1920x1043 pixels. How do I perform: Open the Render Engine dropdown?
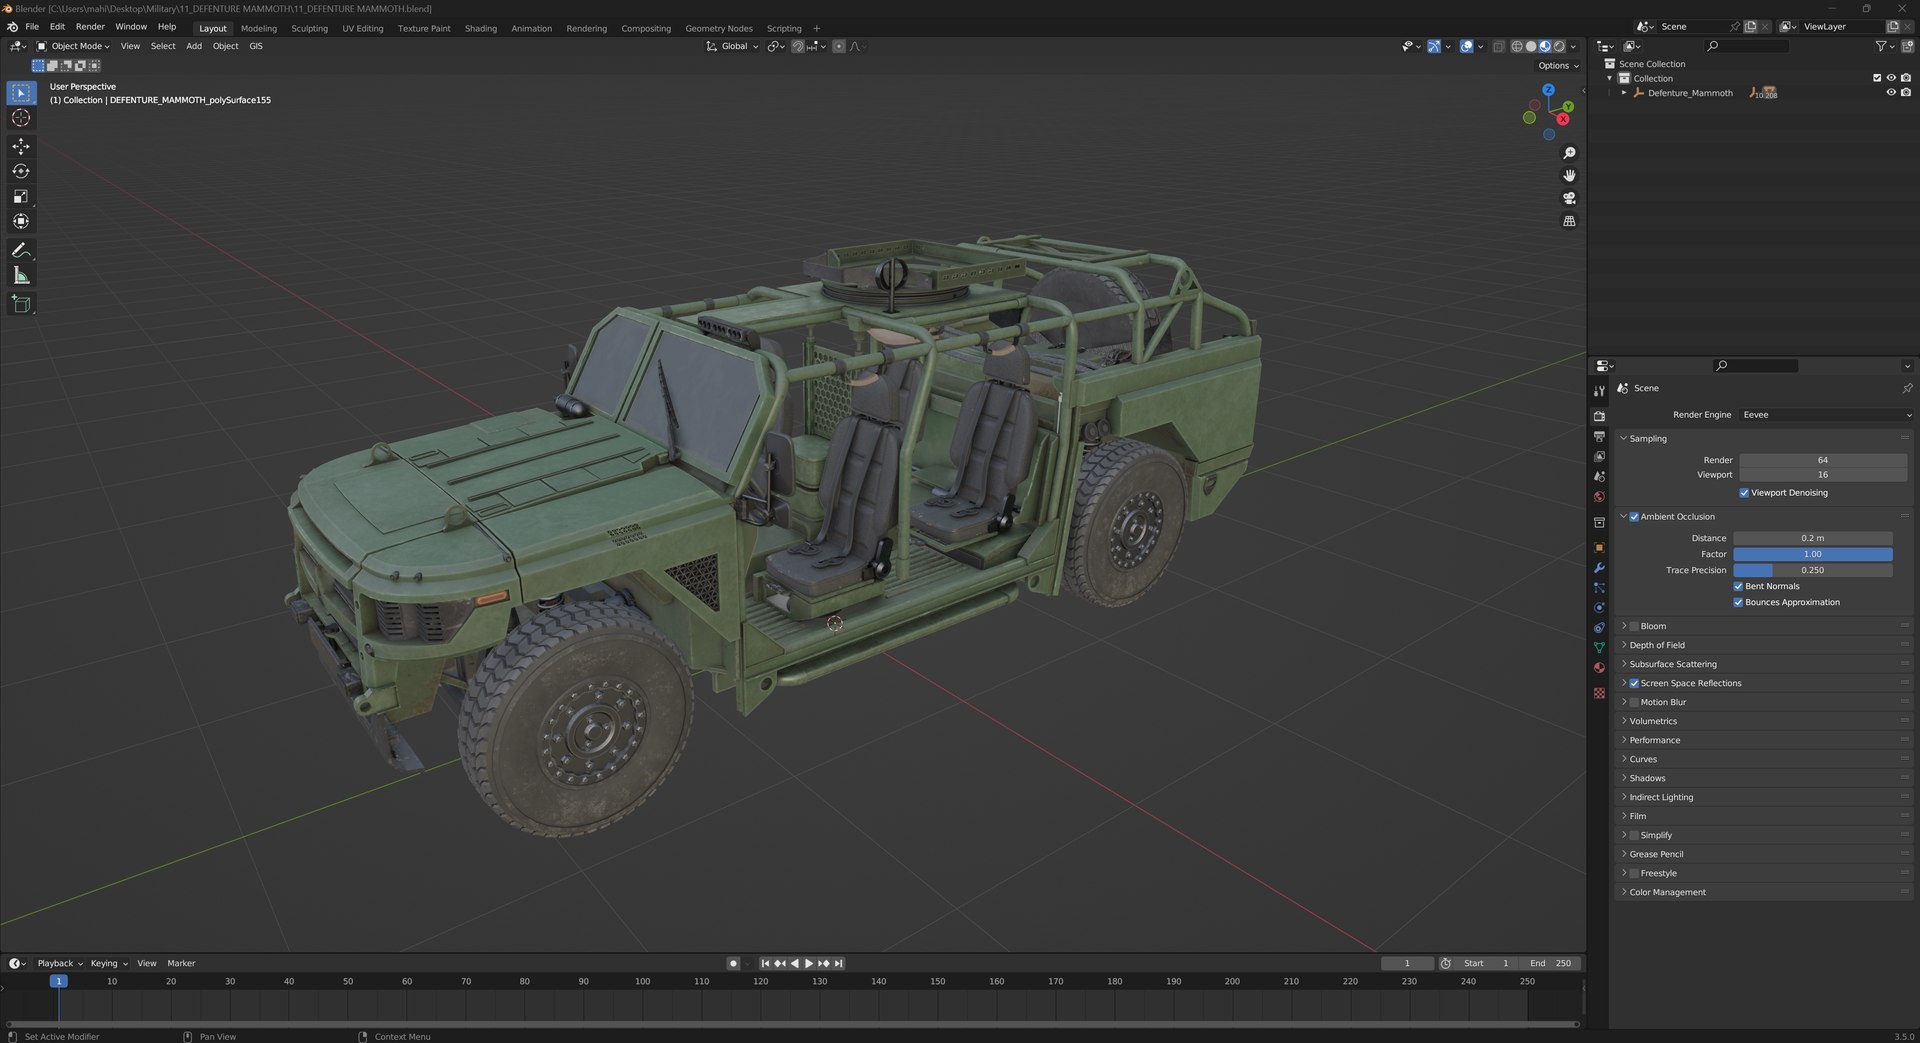tap(1826, 415)
